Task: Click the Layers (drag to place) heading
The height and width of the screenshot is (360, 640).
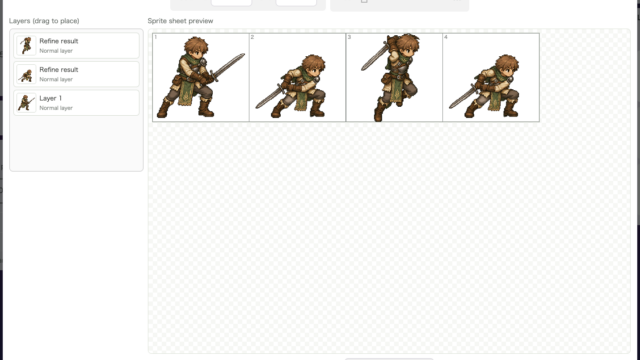Action: coord(44,21)
